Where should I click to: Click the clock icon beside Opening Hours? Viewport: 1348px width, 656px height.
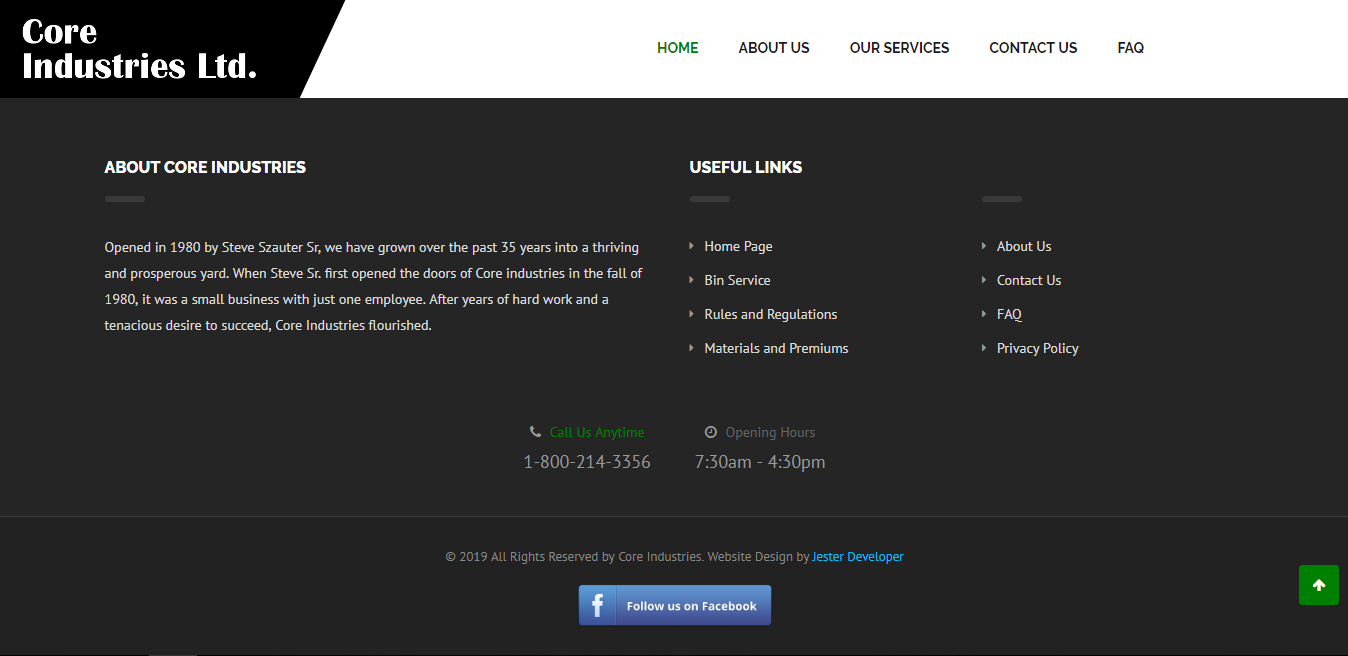711,432
